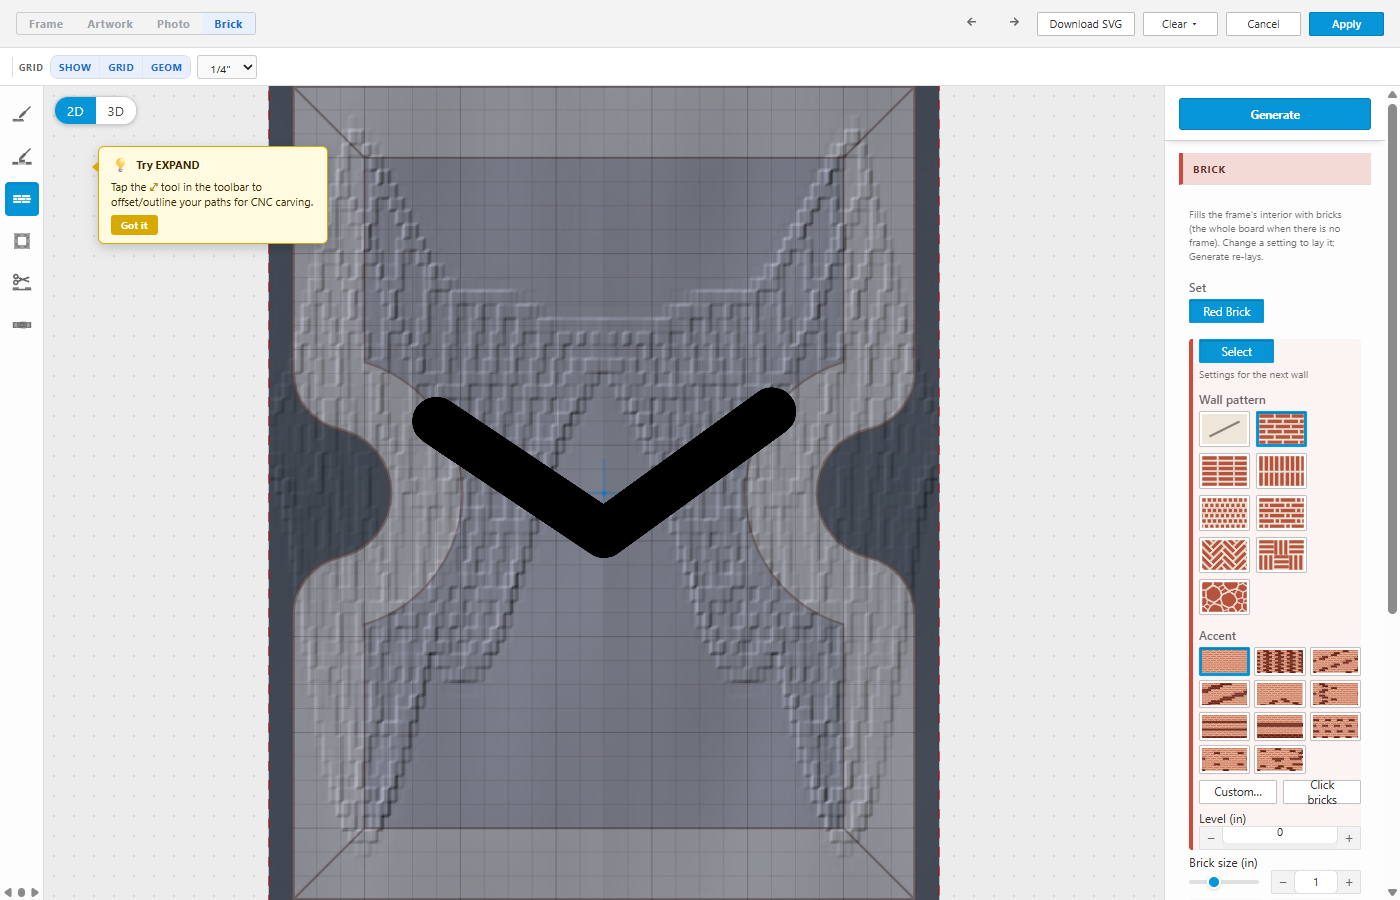Choose the small header brick wall pattern

tap(1224, 513)
